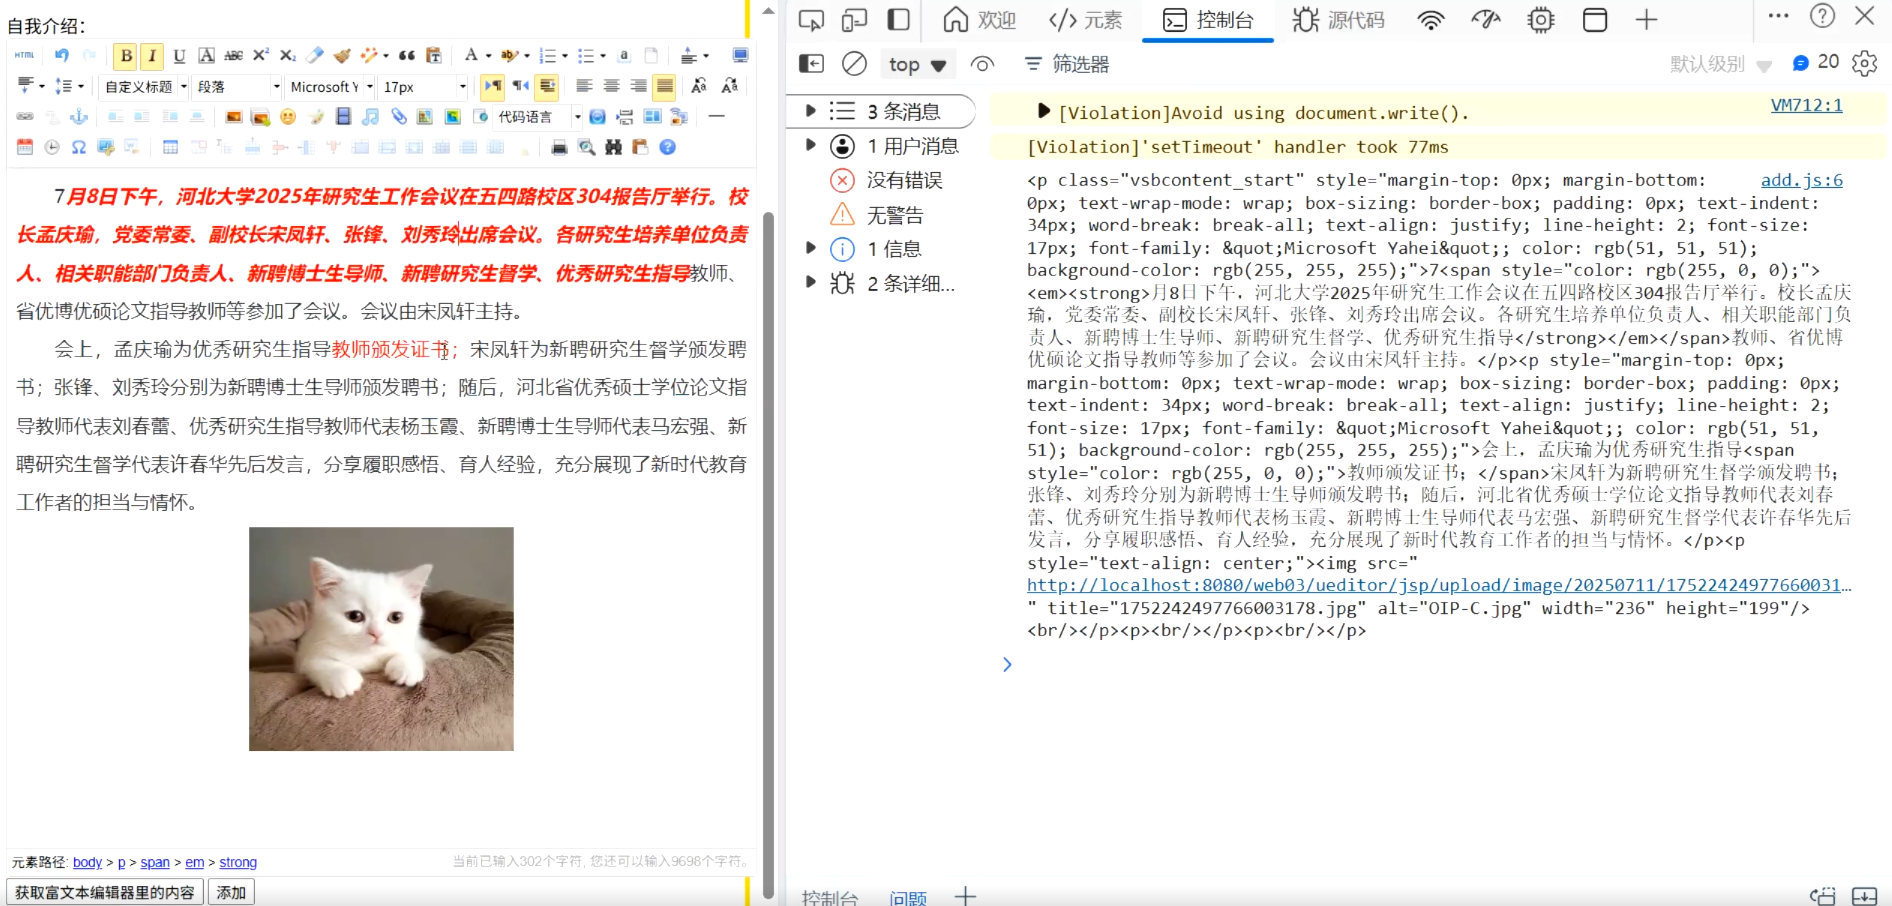
Task: Click the white kitten image in editor
Action: [x=381, y=639]
